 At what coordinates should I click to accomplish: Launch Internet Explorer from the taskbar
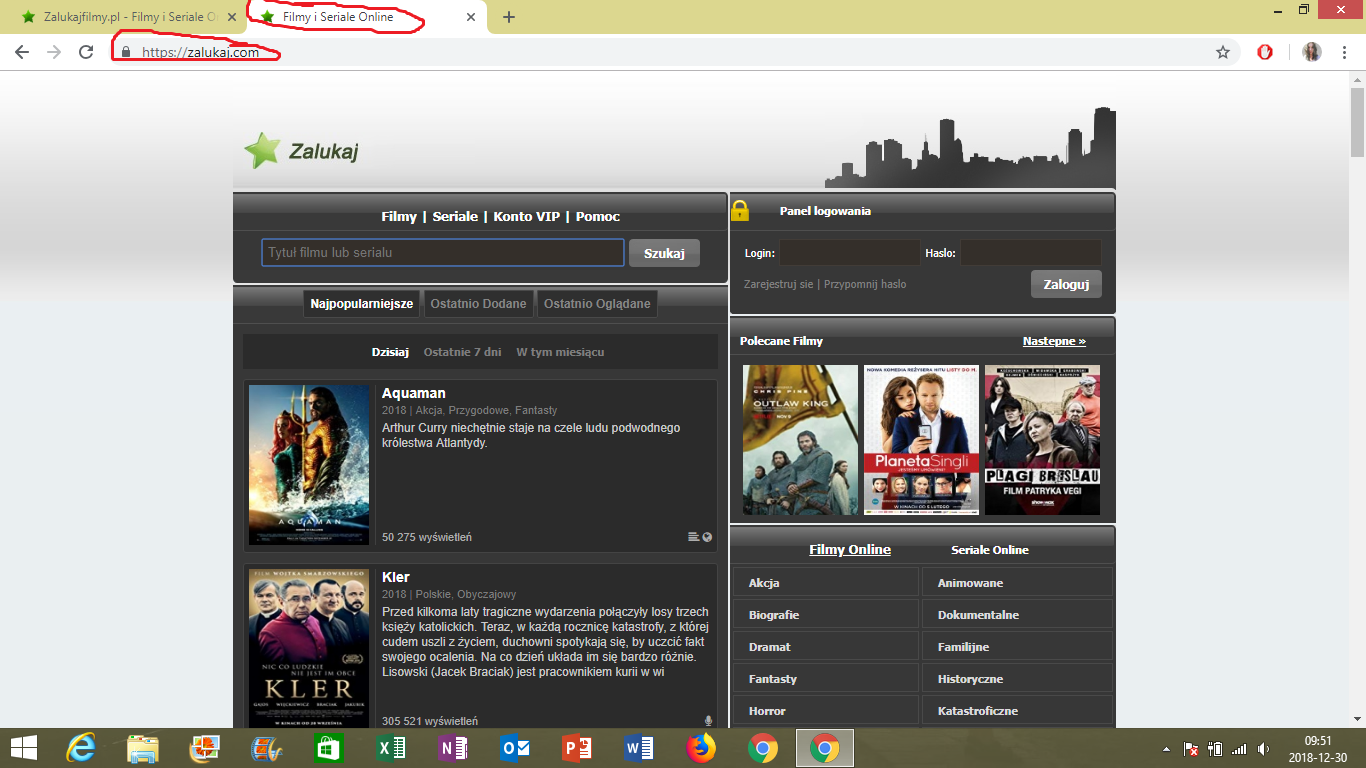(x=80, y=748)
